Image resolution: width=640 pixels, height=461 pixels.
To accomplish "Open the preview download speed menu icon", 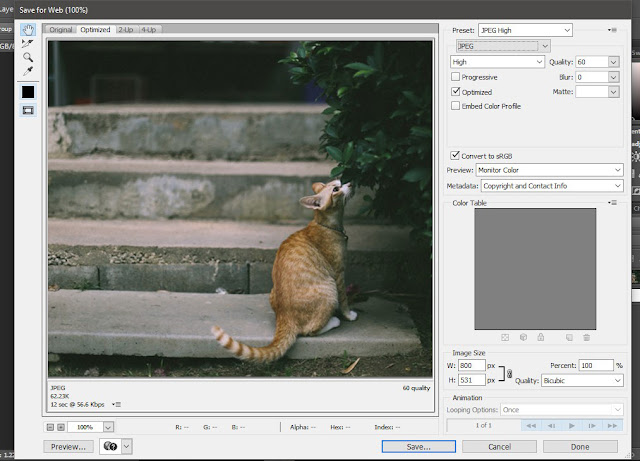I will point(116,405).
